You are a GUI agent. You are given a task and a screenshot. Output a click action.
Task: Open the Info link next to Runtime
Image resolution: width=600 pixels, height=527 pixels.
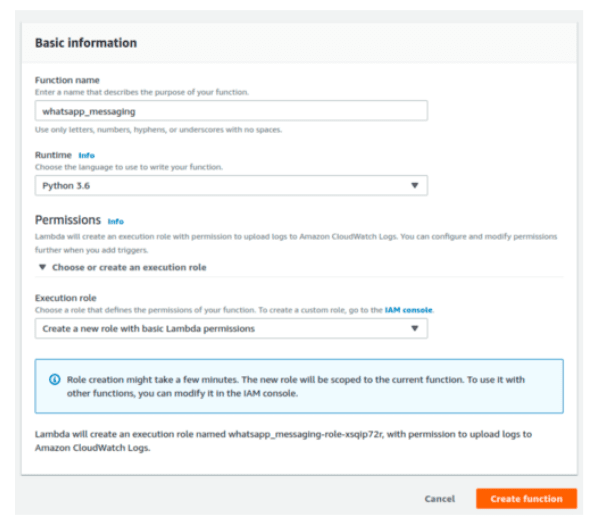tap(86, 155)
